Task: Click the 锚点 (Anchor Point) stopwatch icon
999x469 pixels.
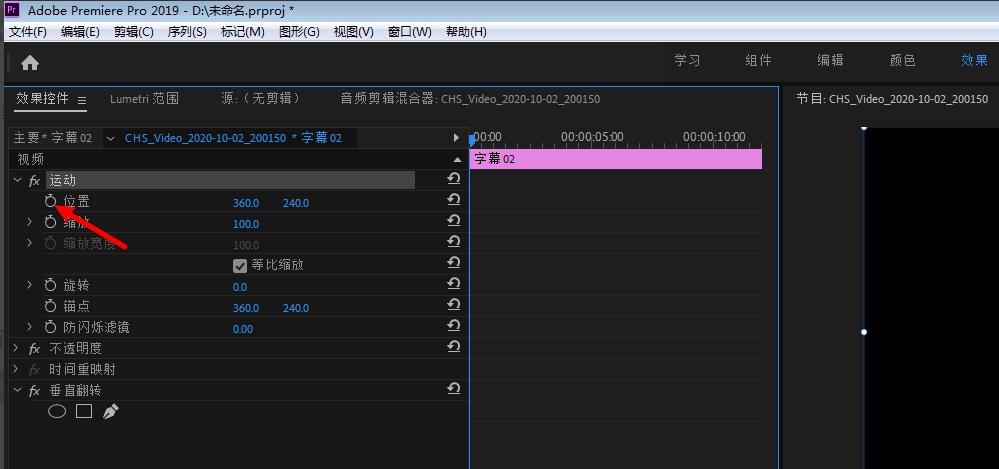Action: (50, 307)
